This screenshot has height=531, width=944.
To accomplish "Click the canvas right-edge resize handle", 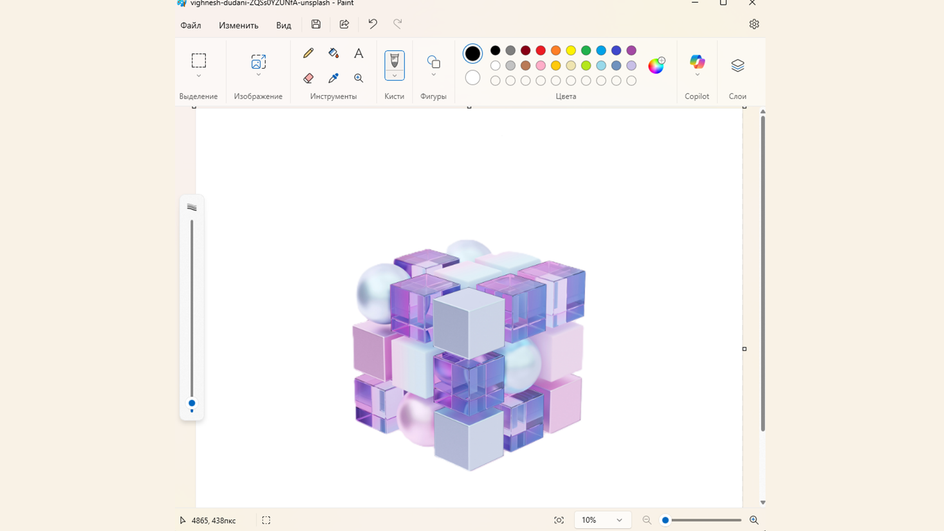I will (x=744, y=349).
